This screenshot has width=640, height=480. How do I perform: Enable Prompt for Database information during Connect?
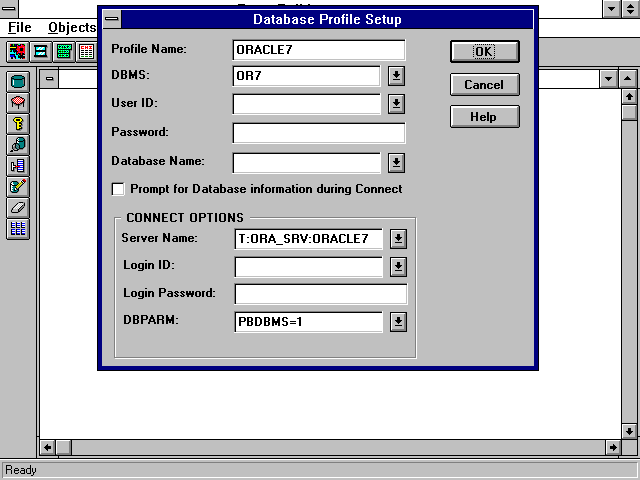pyautogui.click(x=119, y=189)
